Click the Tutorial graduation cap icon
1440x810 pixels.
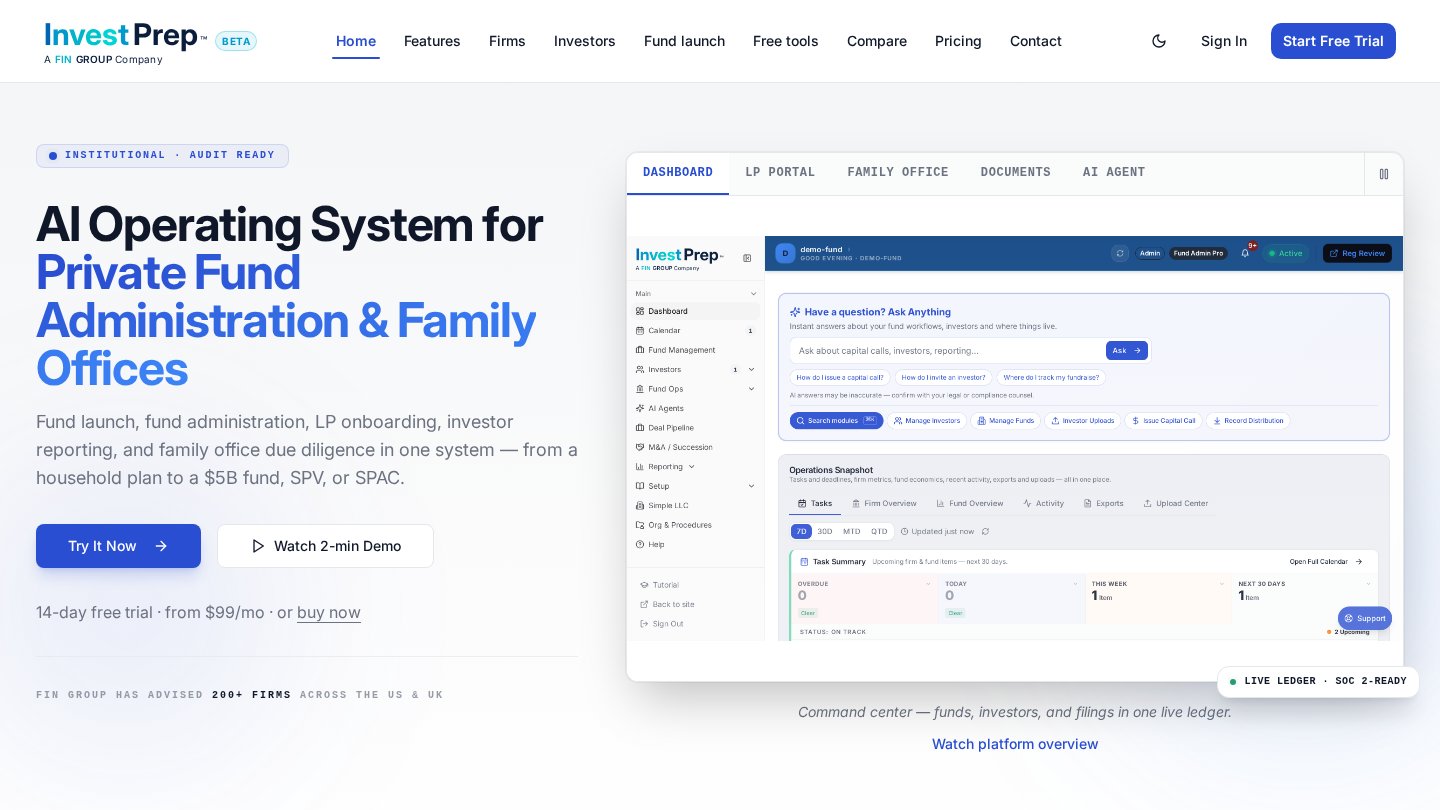click(644, 585)
